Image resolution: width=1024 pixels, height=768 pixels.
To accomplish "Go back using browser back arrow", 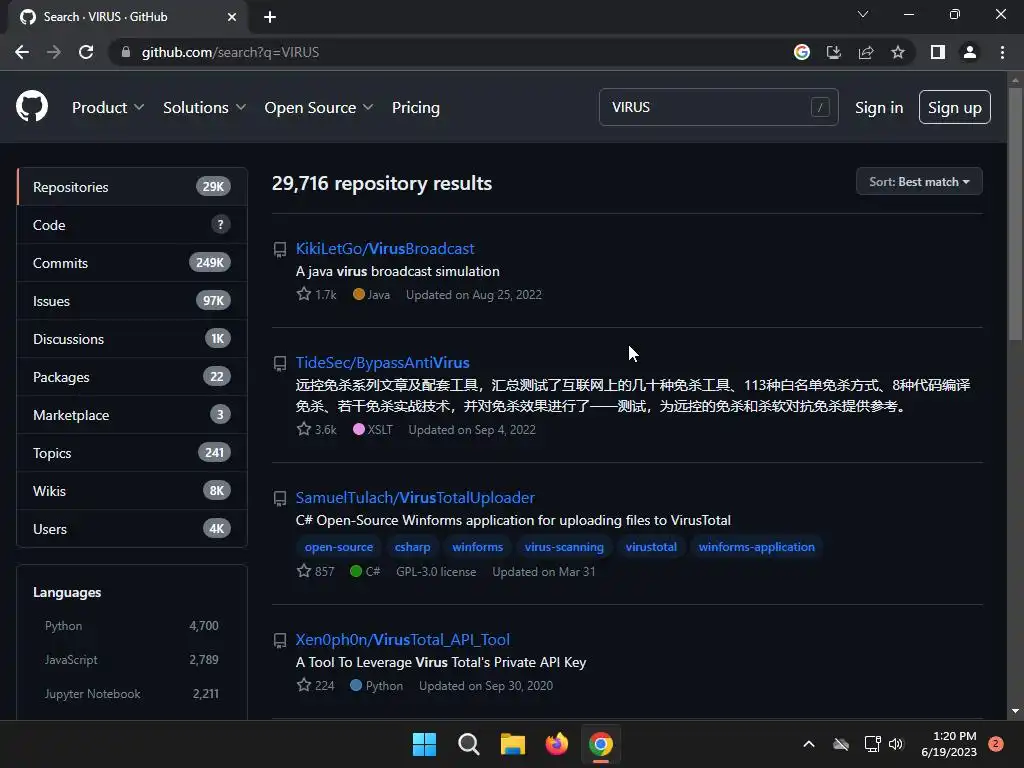I will (x=22, y=52).
